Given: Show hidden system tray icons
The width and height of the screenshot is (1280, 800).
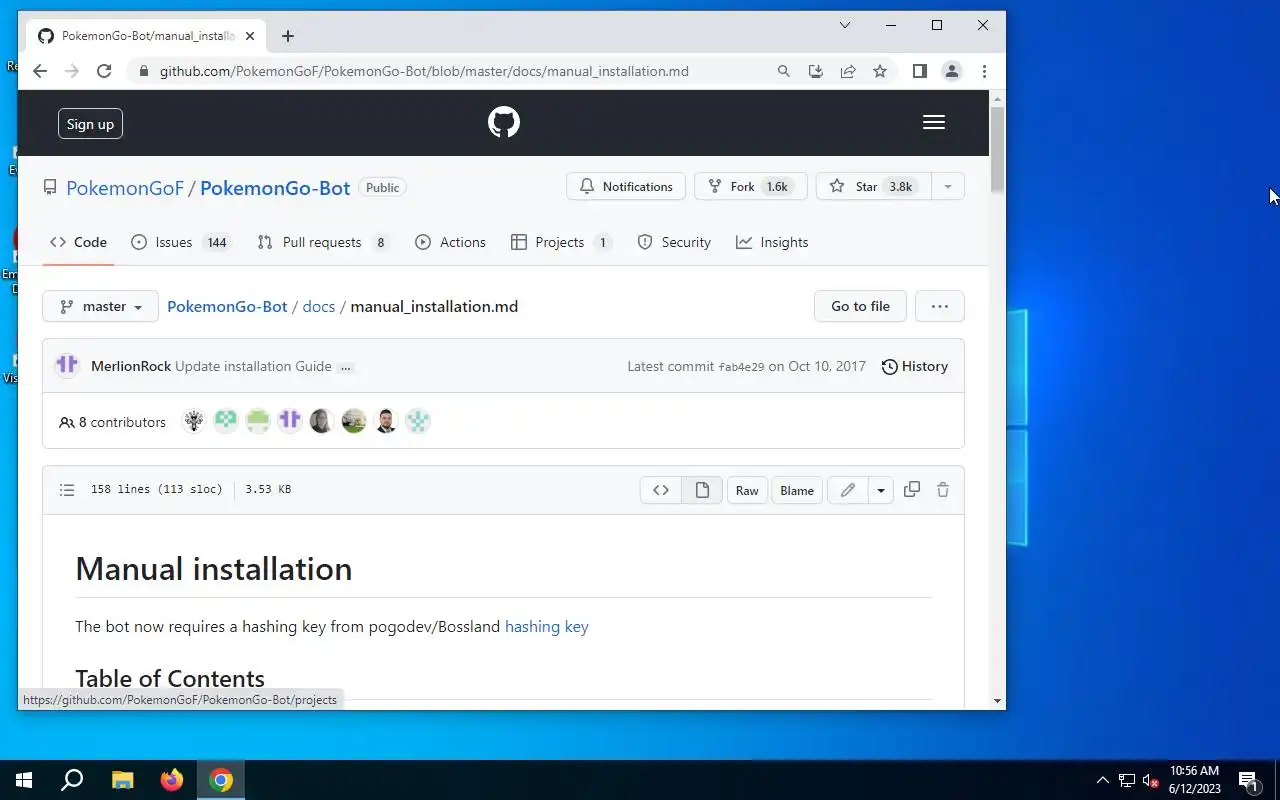Looking at the screenshot, I should coord(1103,780).
